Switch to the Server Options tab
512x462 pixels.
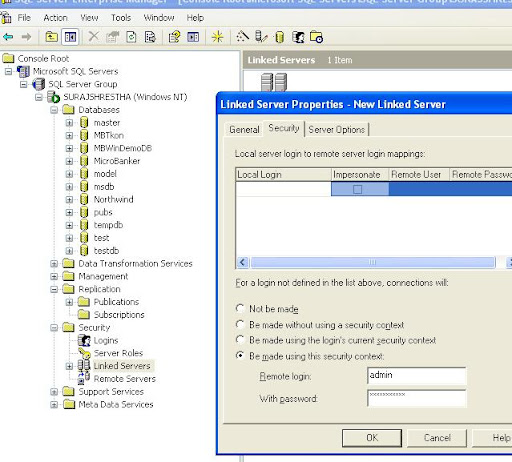click(337, 129)
